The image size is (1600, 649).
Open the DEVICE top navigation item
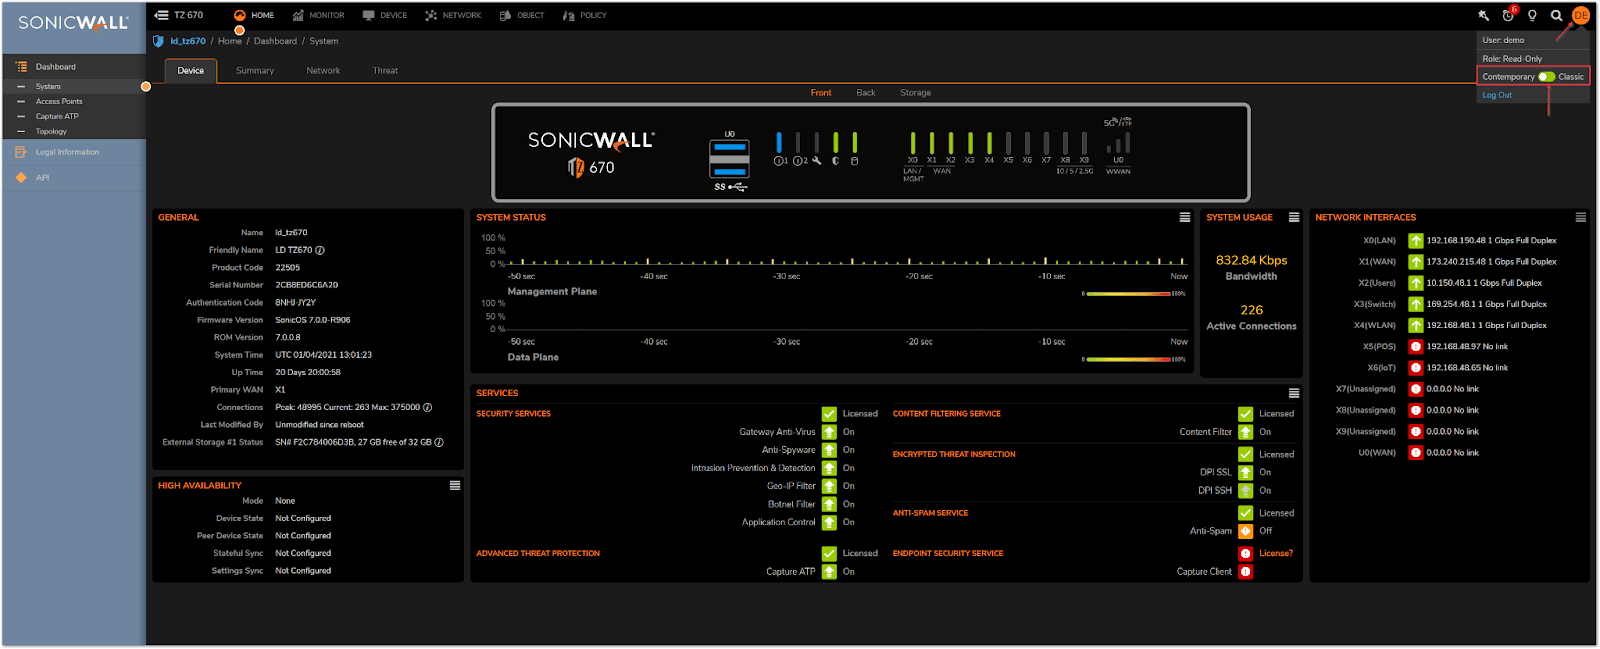click(385, 15)
